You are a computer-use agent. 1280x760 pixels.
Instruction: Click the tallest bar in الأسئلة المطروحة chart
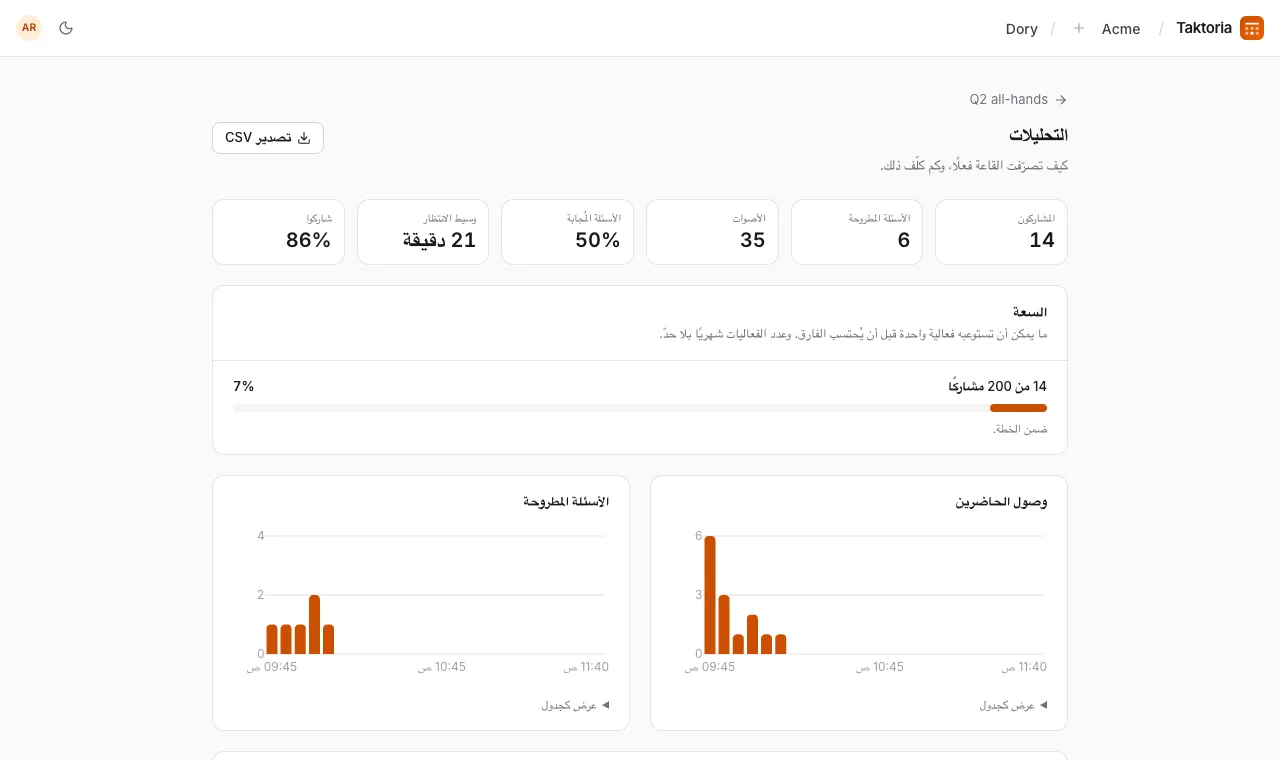tap(314, 624)
